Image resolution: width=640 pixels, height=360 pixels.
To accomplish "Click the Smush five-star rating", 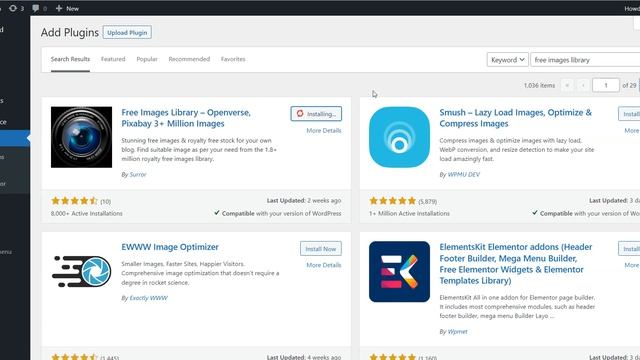I will click(x=392, y=201).
